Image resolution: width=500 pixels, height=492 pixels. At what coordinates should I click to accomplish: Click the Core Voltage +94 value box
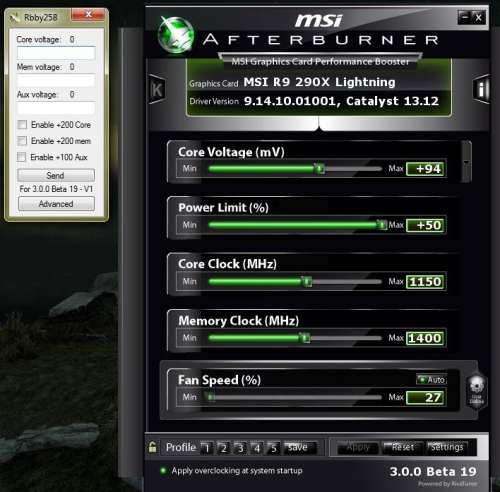click(x=426, y=169)
